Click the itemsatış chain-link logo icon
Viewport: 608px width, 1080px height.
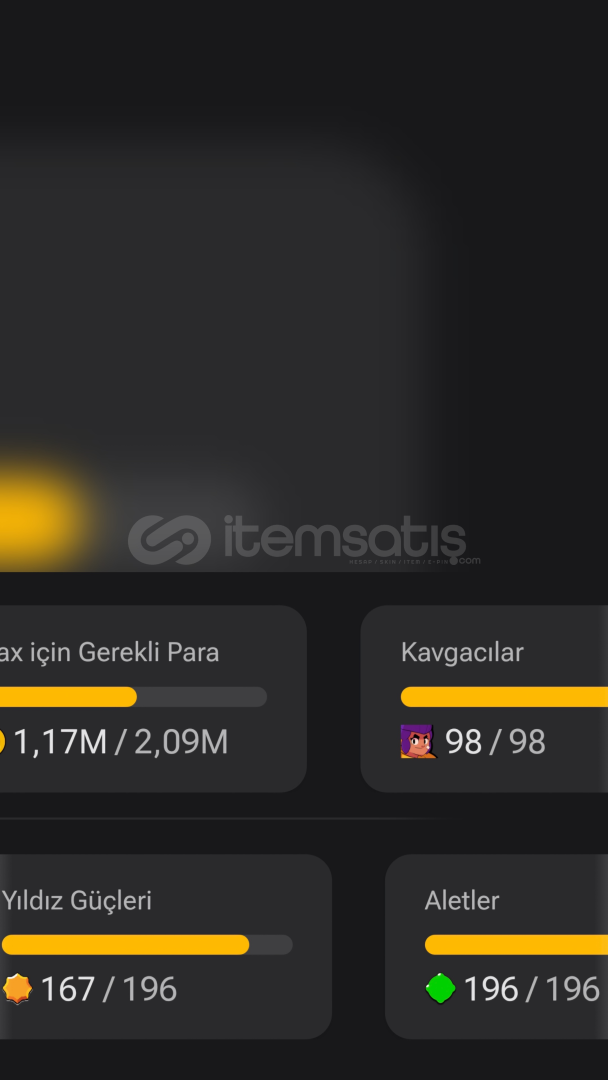coord(169,540)
